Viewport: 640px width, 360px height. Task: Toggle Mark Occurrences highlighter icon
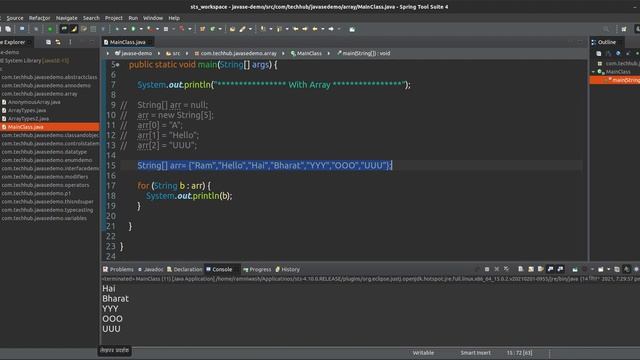74,29
